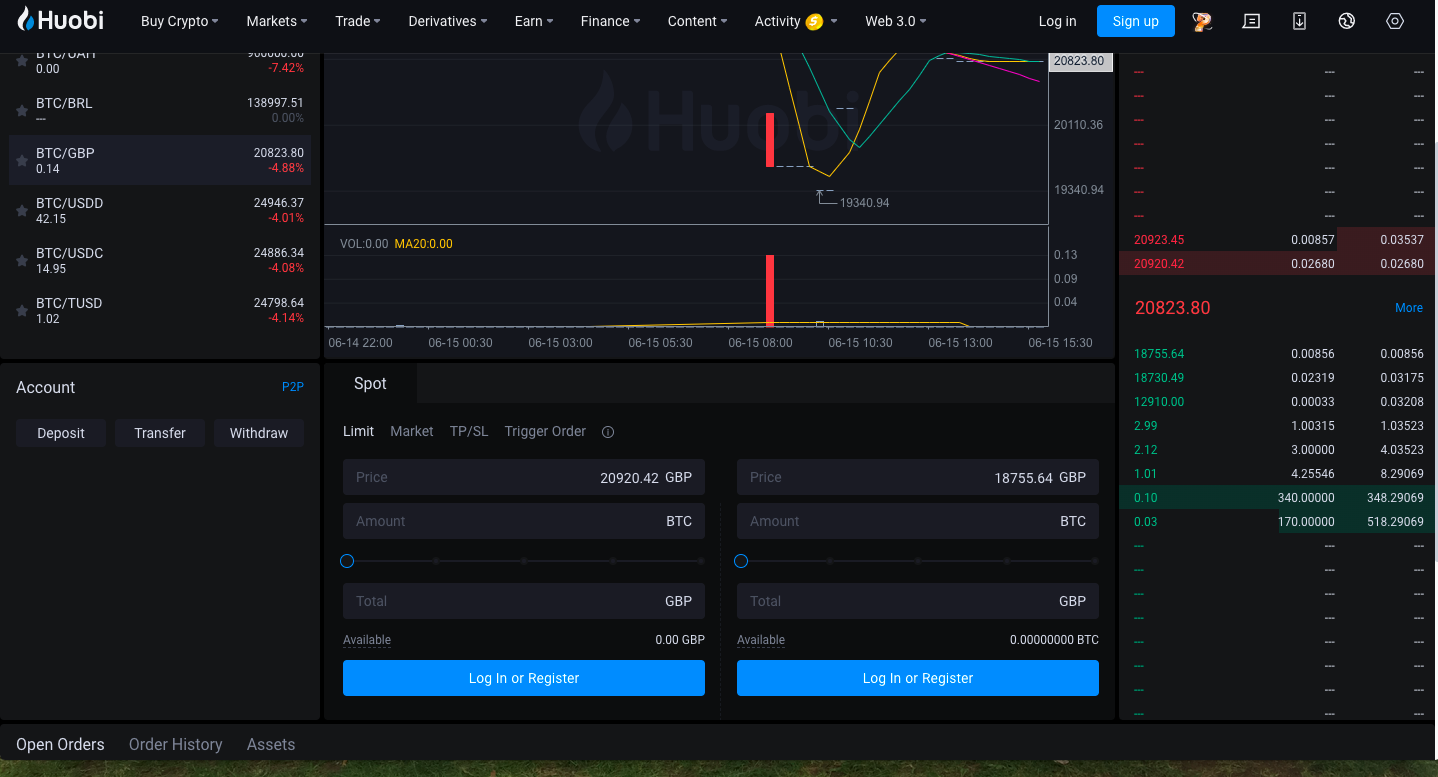Image resolution: width=1438 pixels, height=777 pixels.
Task: Click Log In or Register under BTC balance
Action: tap(918, 678)
